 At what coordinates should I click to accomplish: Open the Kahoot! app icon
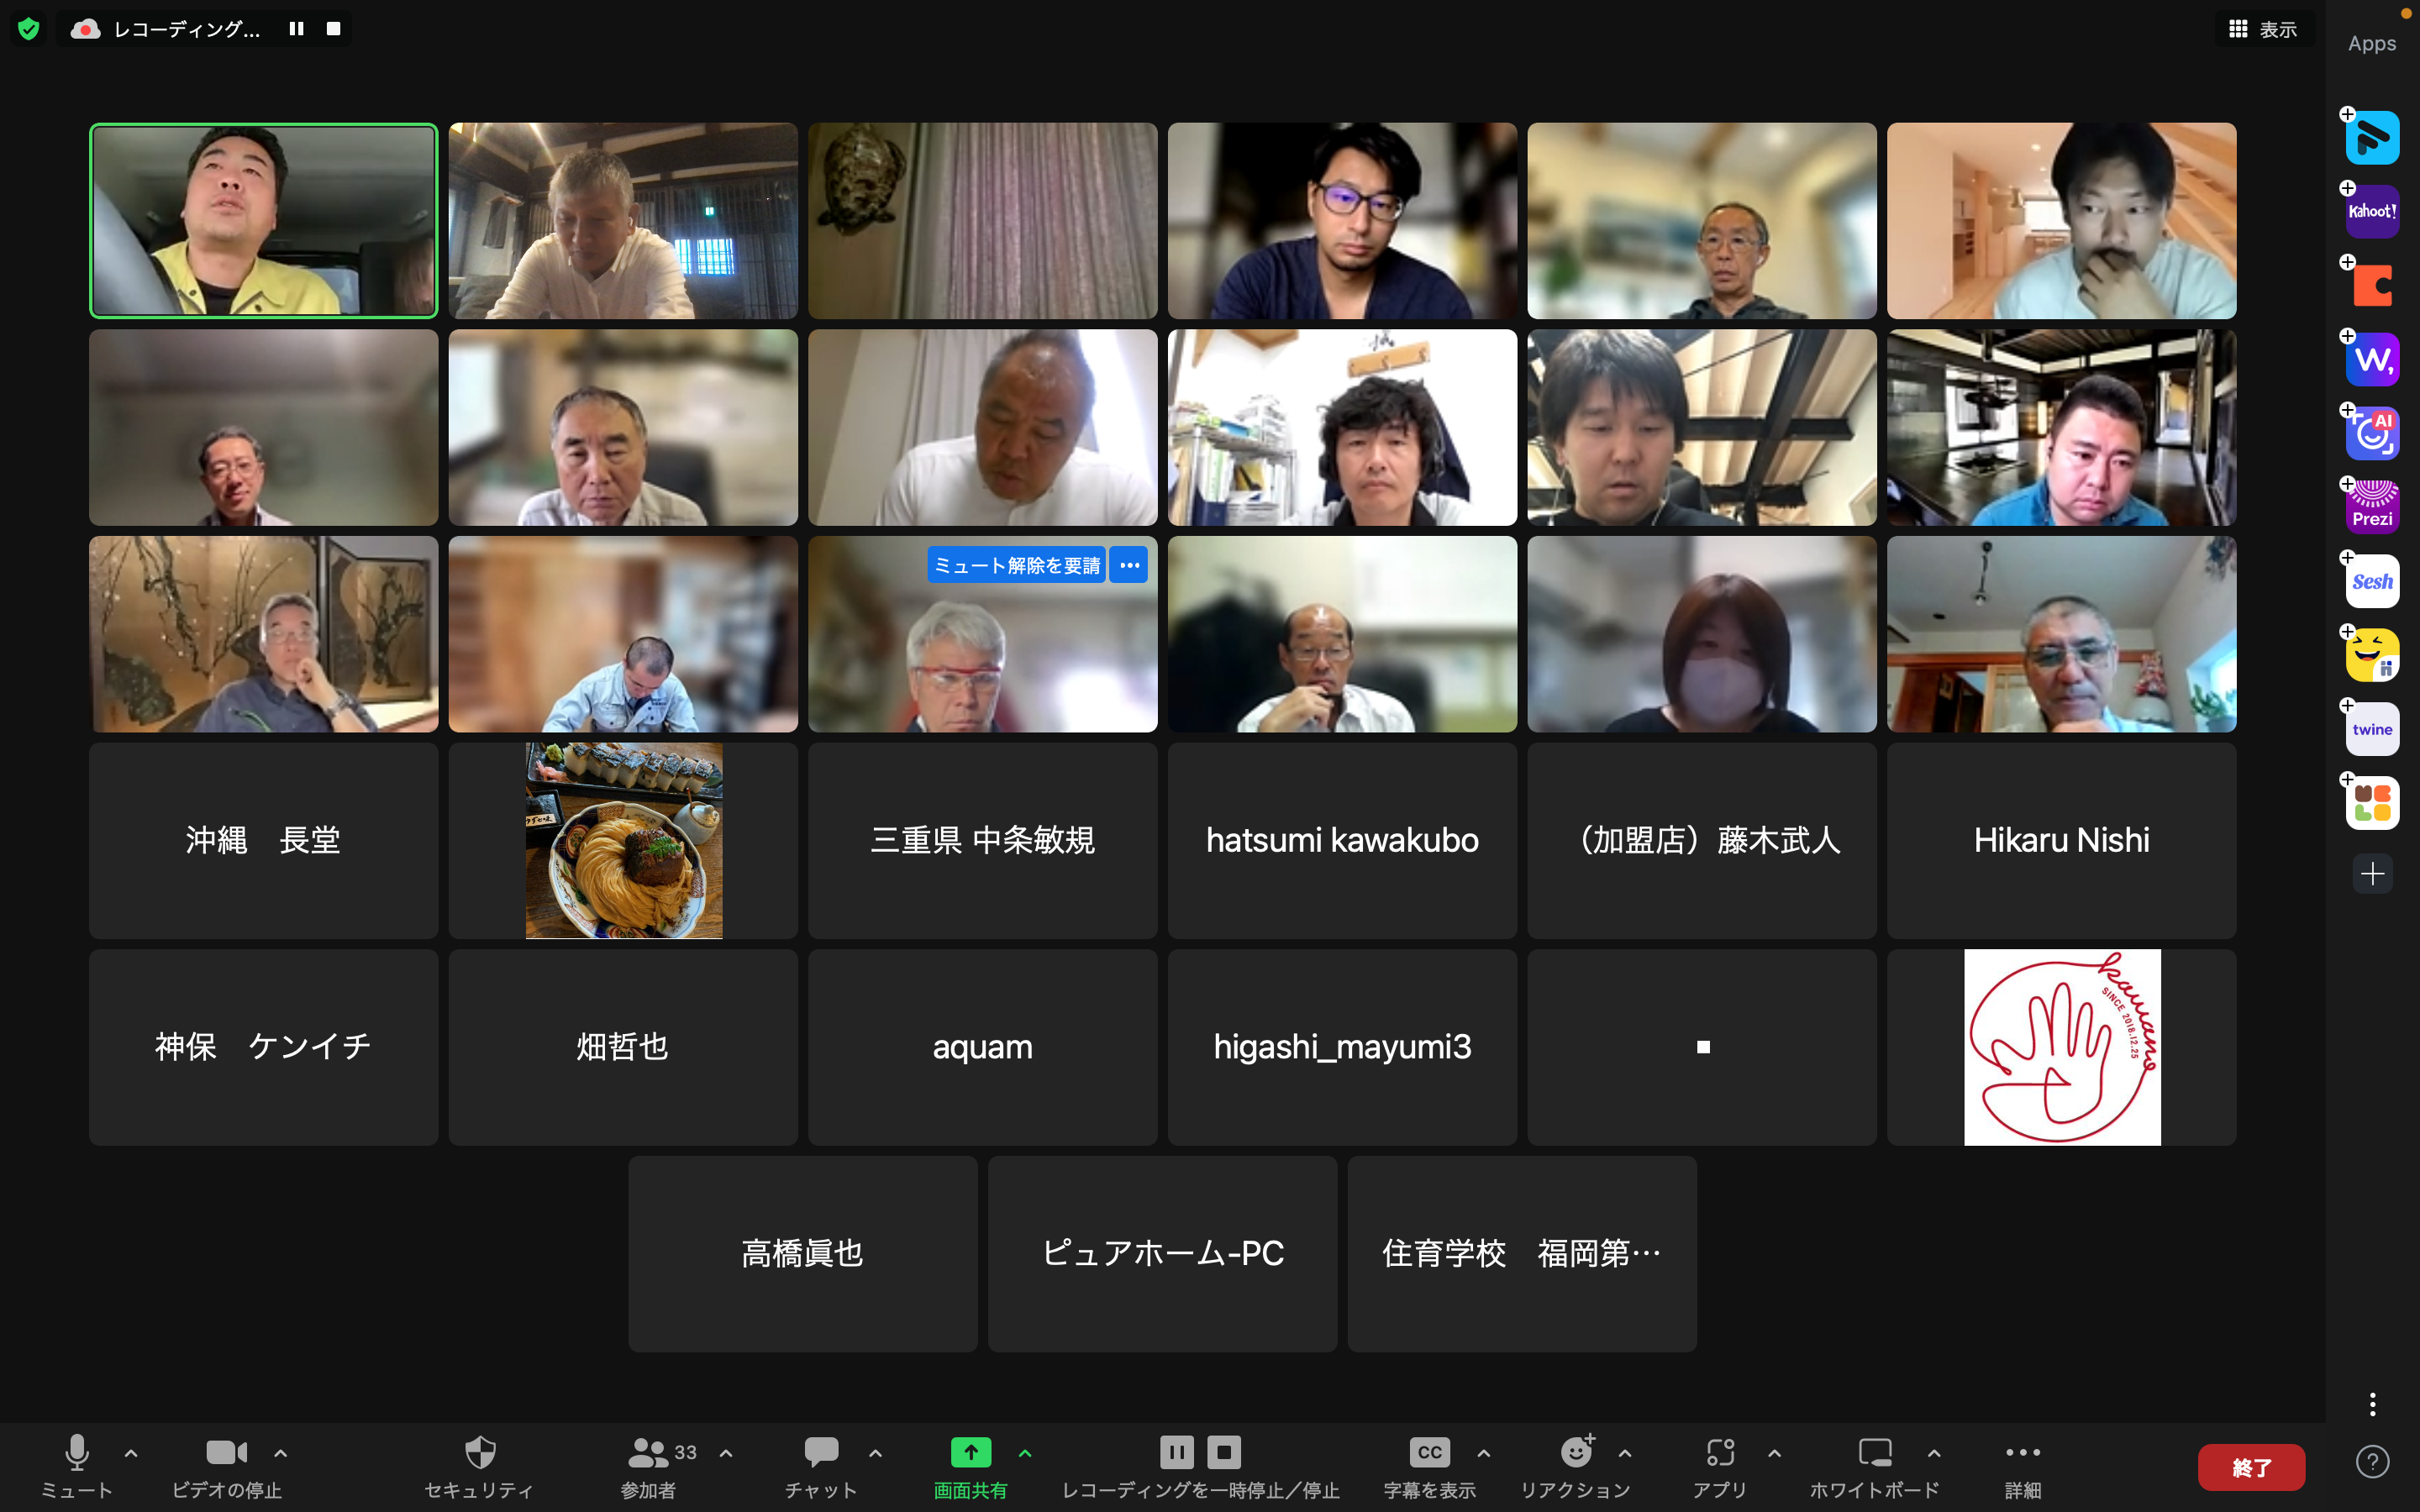click(x=2372, y=212)
